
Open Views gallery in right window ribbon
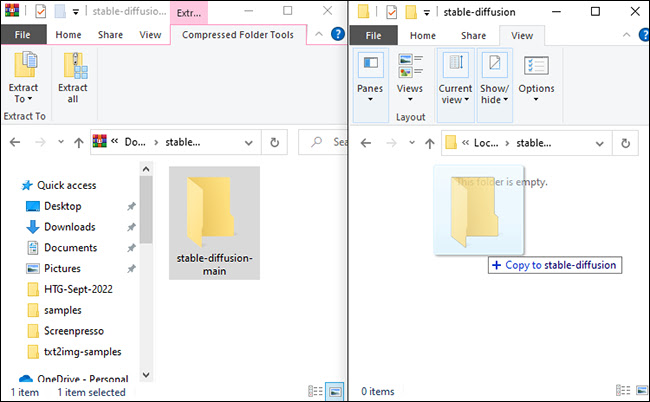(410, 77)
